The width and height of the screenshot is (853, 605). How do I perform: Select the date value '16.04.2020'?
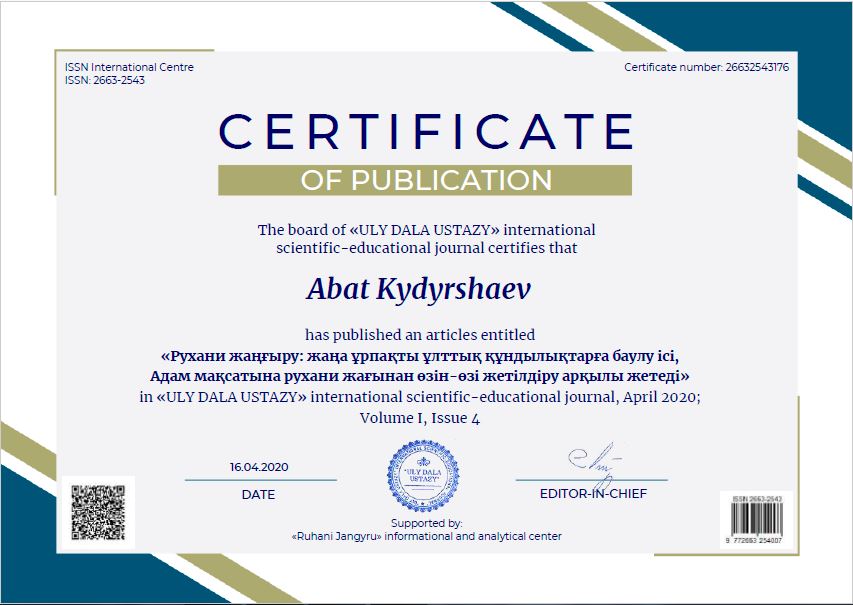259,467
